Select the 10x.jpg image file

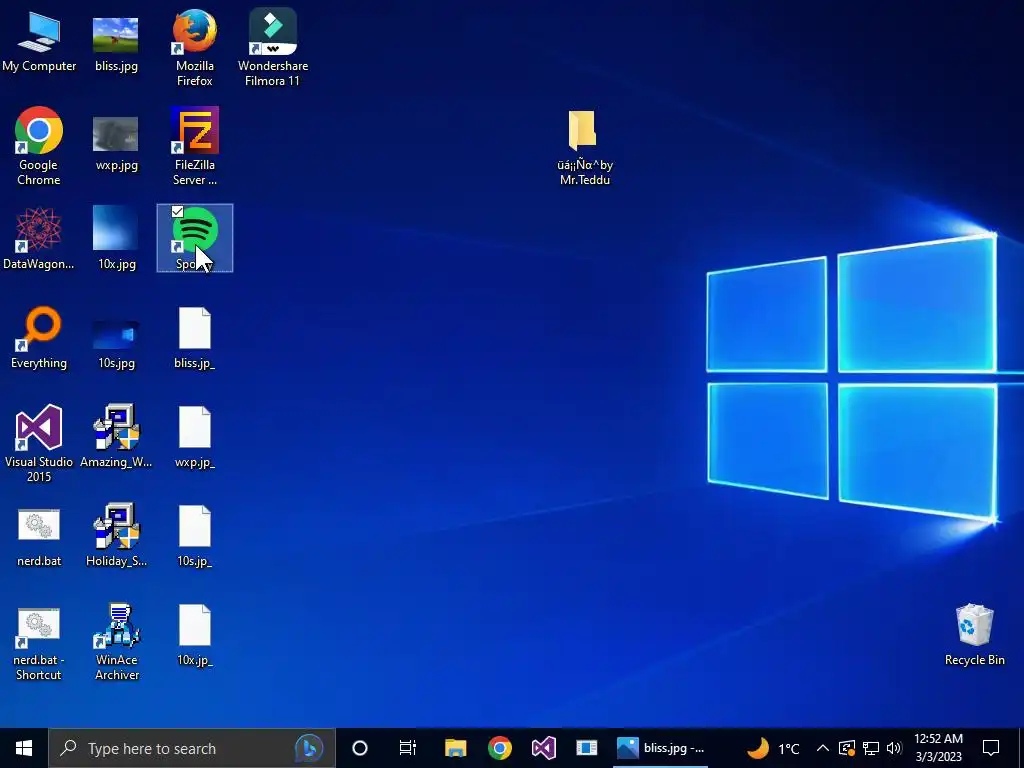116,238
